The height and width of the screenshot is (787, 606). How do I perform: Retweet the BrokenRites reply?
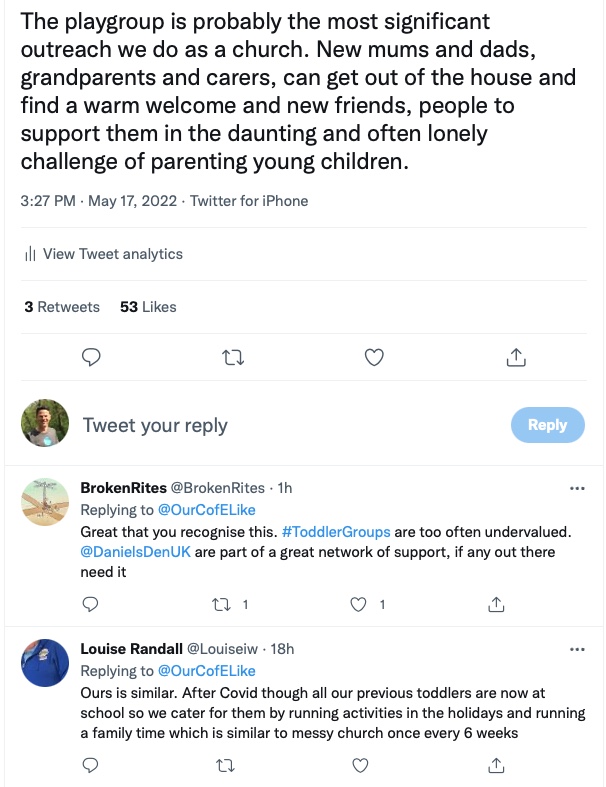pyautogui.click(x=231, y=604)
